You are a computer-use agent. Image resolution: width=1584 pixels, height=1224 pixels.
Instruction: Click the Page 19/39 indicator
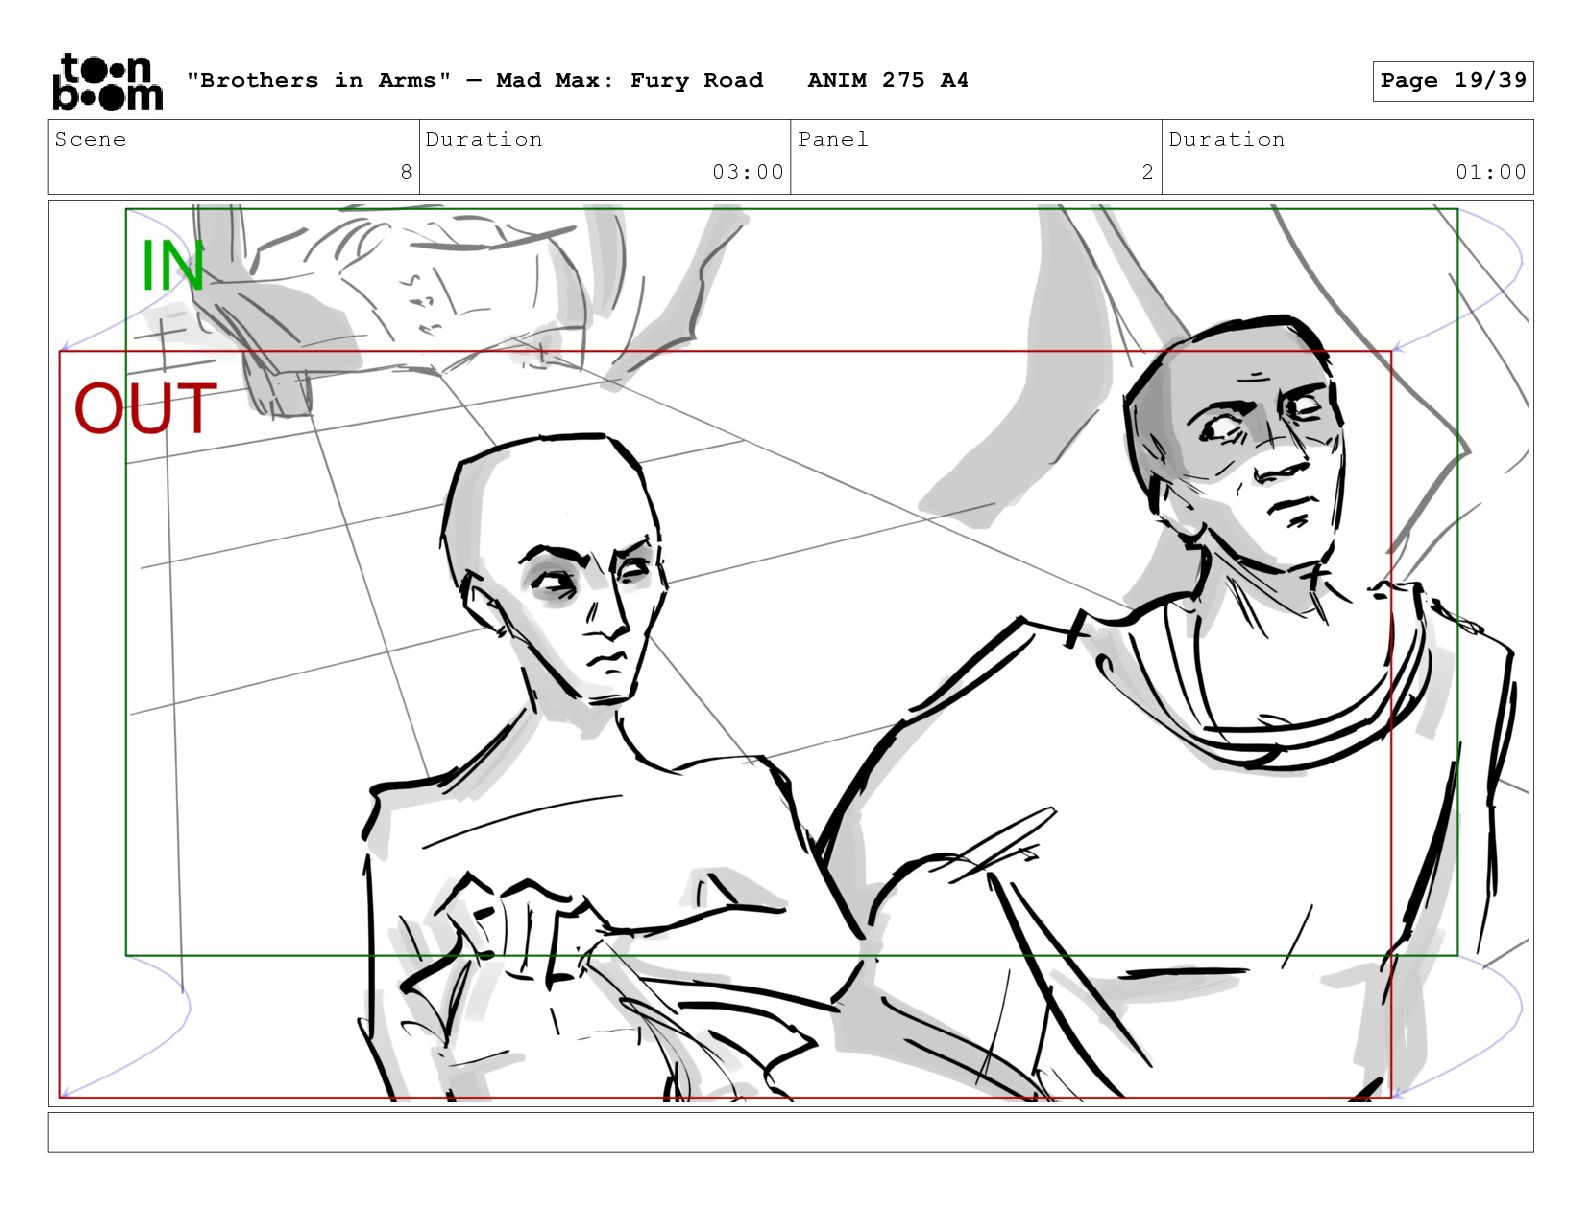1453,81
